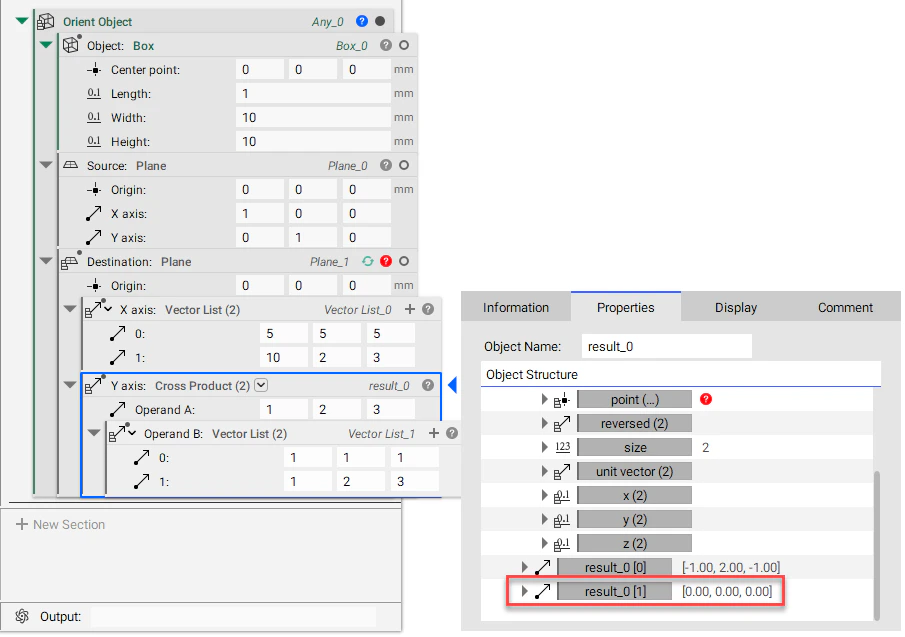Click the Destination Plane icon
Screen dimensions: 905x637
[70, 261]
